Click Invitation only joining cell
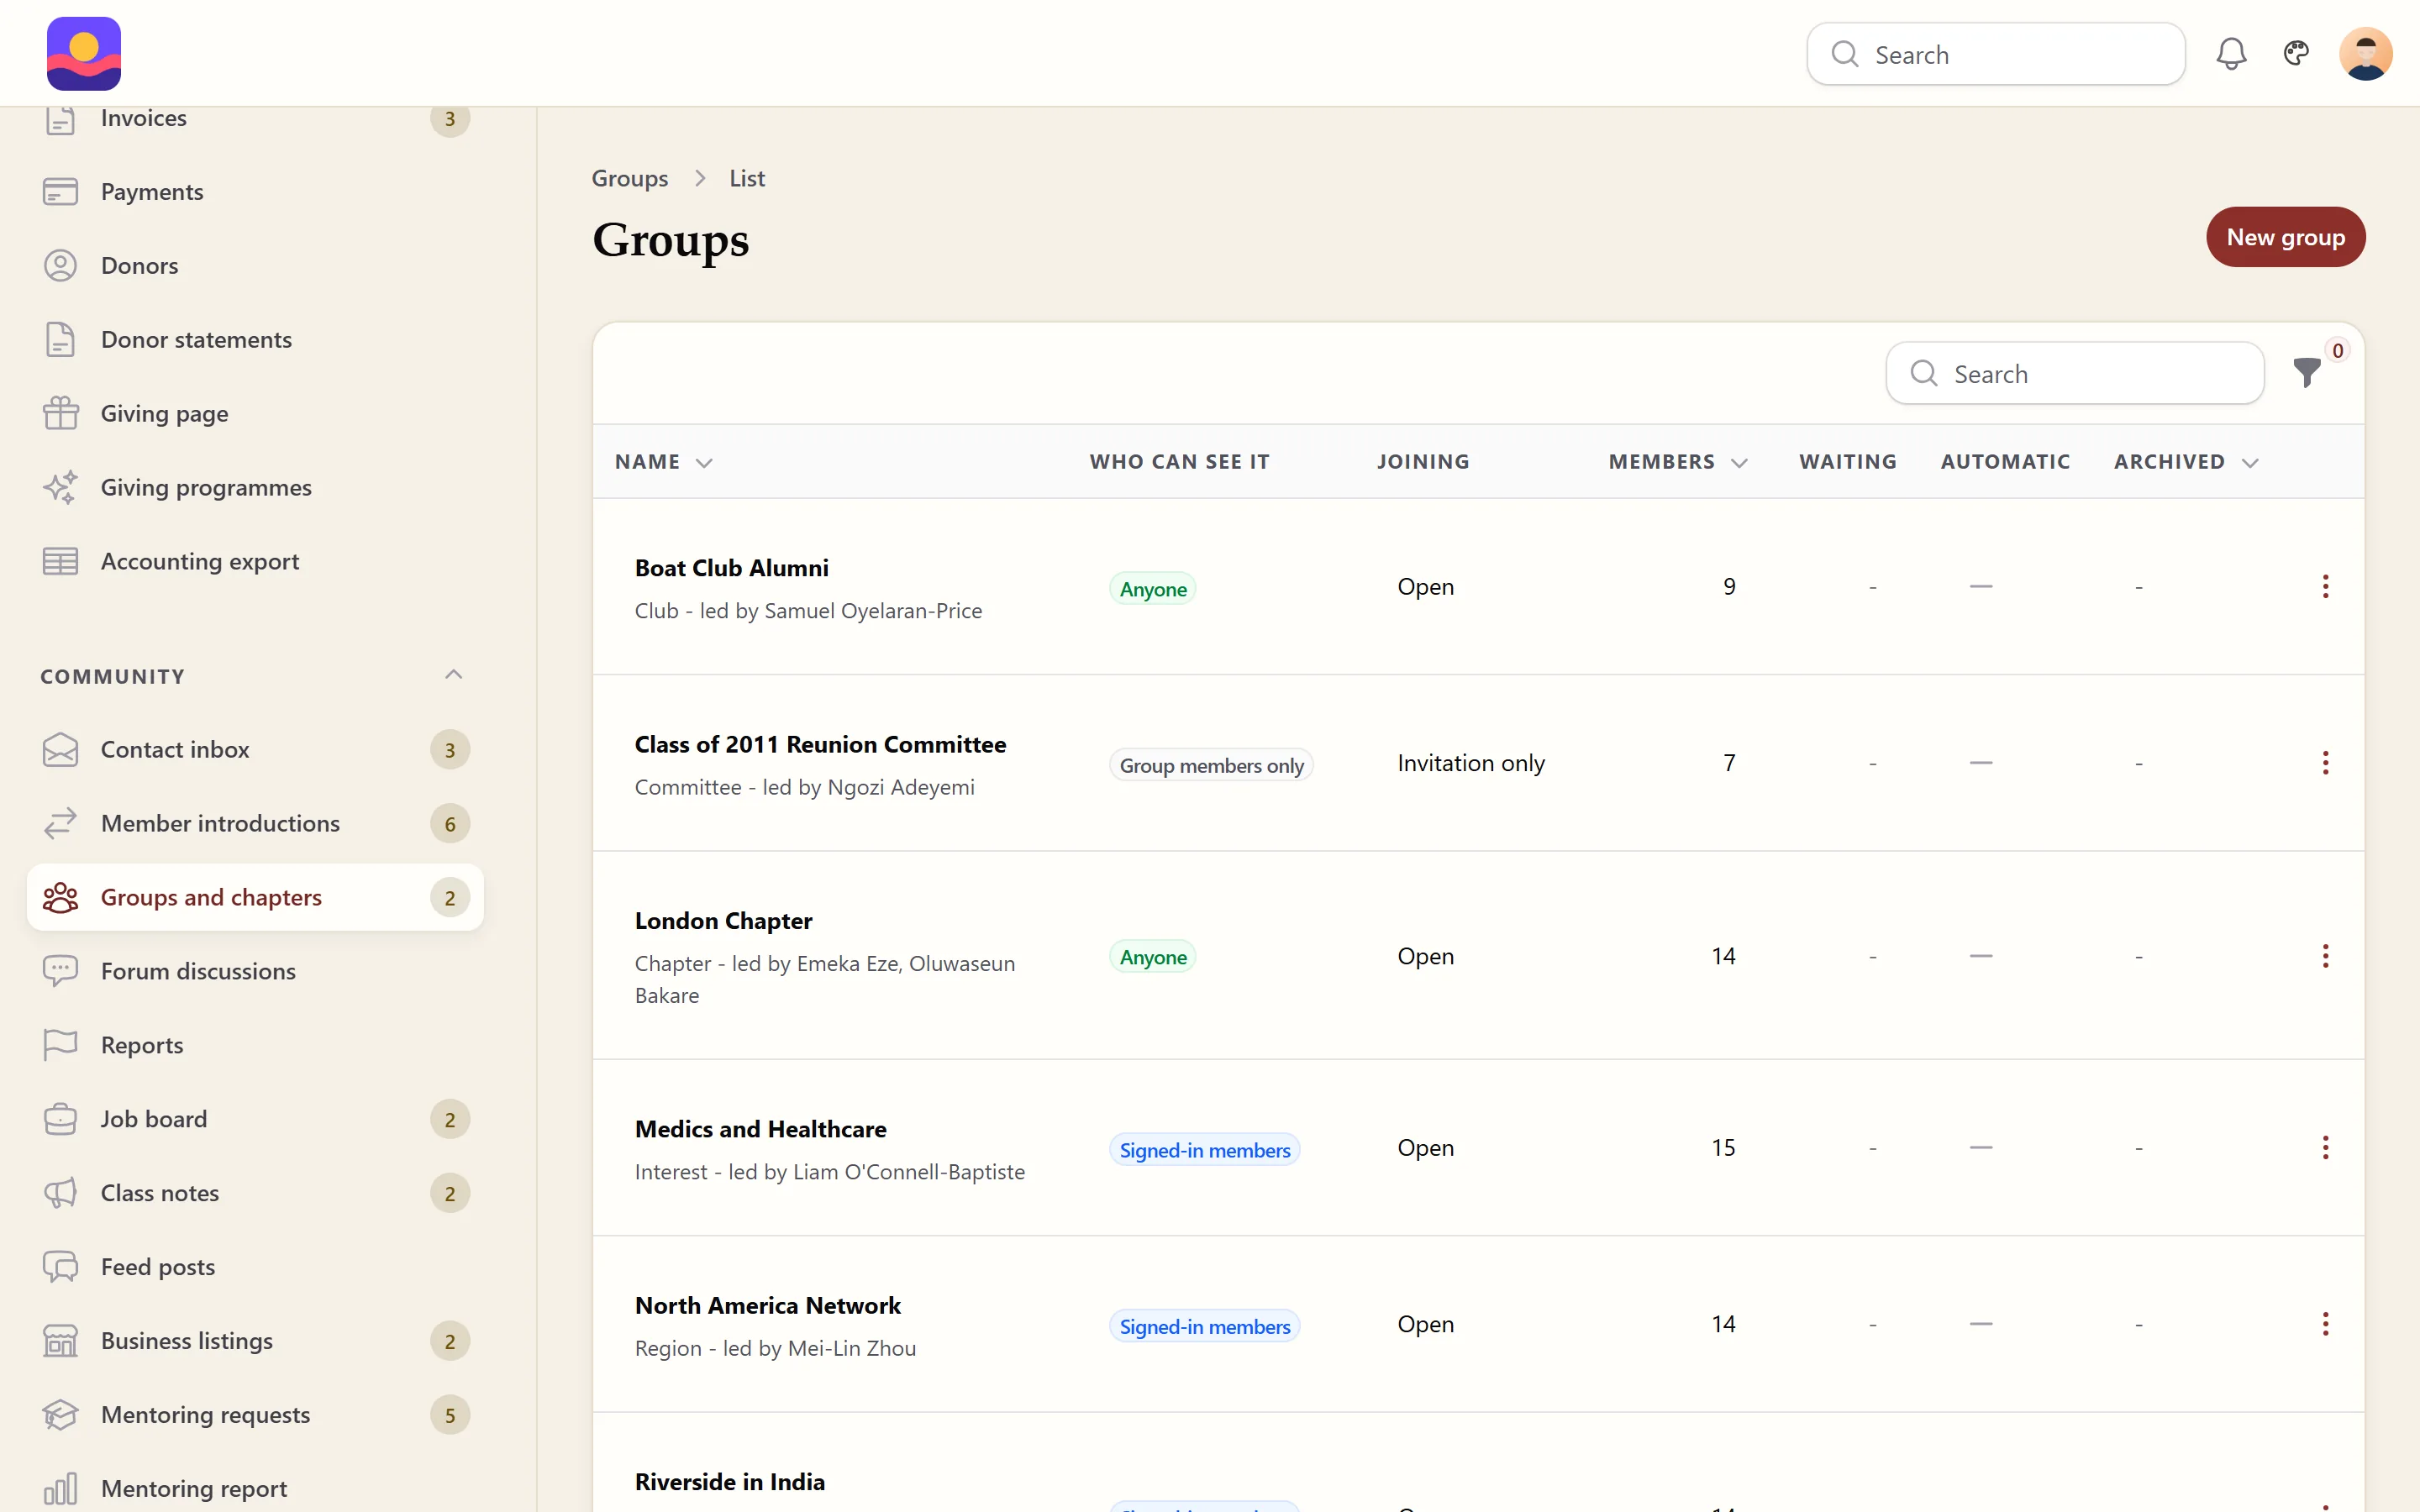Viewport: 2420px width, 1512px height. click(x=1470, y=763)
